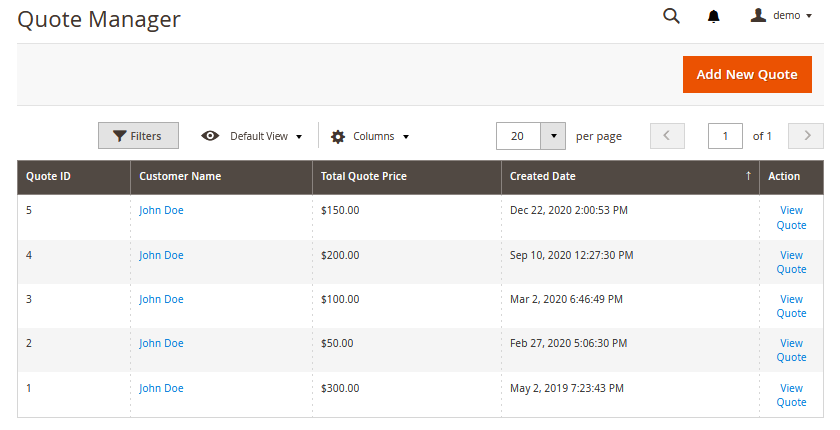Open the Filters panel

coord(138,136)
